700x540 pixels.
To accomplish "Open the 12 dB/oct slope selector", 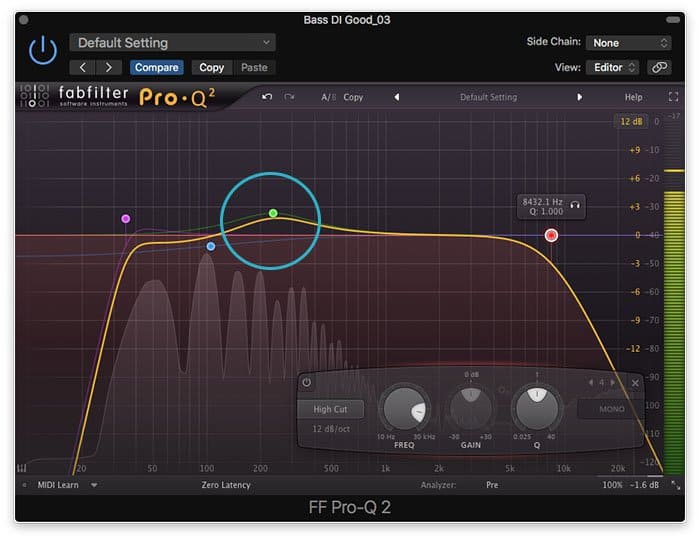I will [331, 429].
